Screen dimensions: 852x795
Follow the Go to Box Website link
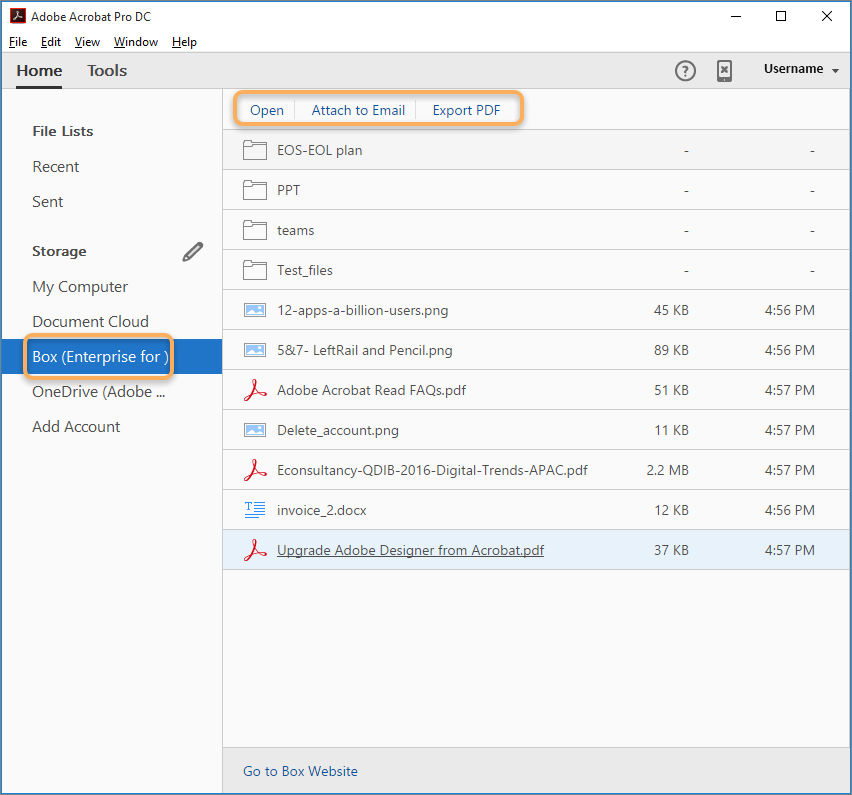298,771
